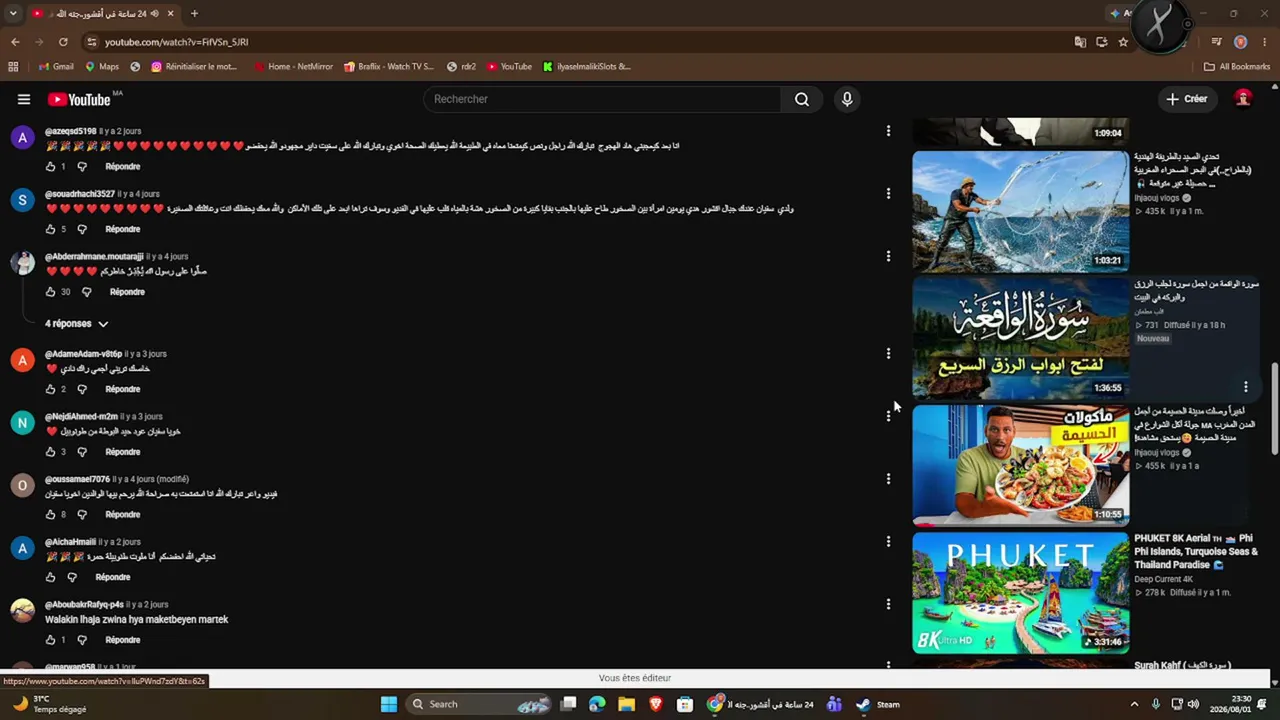Viewport: 1280px width, 720px height.
Task: Launch Microsoft Edge from the taskbar
Action: [597, 704]
